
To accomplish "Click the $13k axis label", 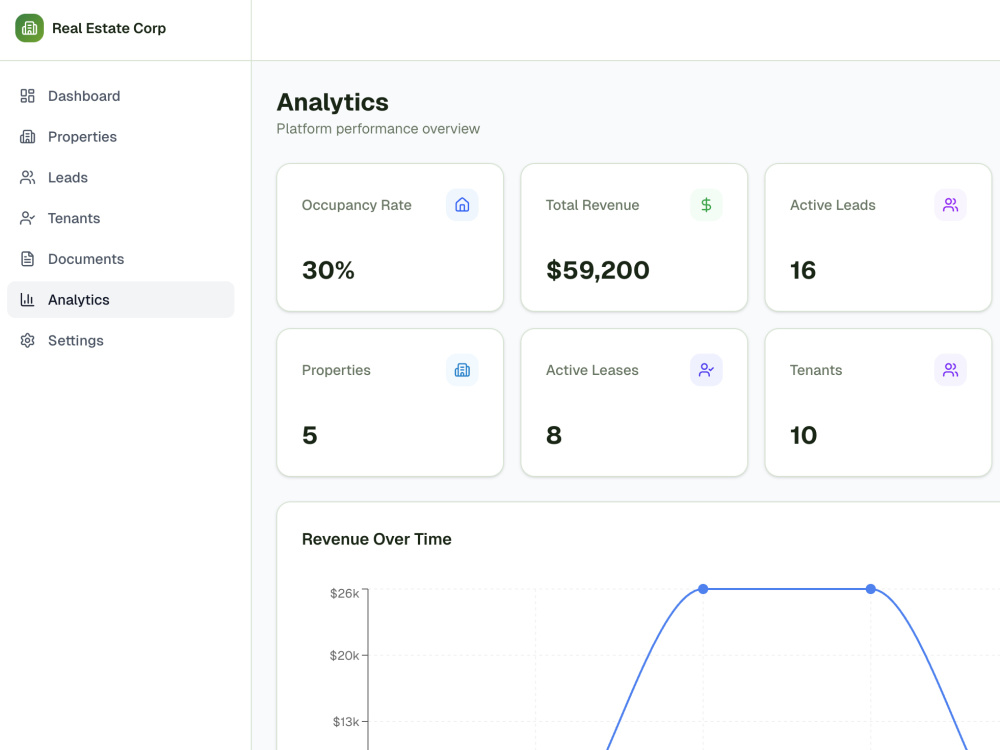I will [x=346, y=722].
